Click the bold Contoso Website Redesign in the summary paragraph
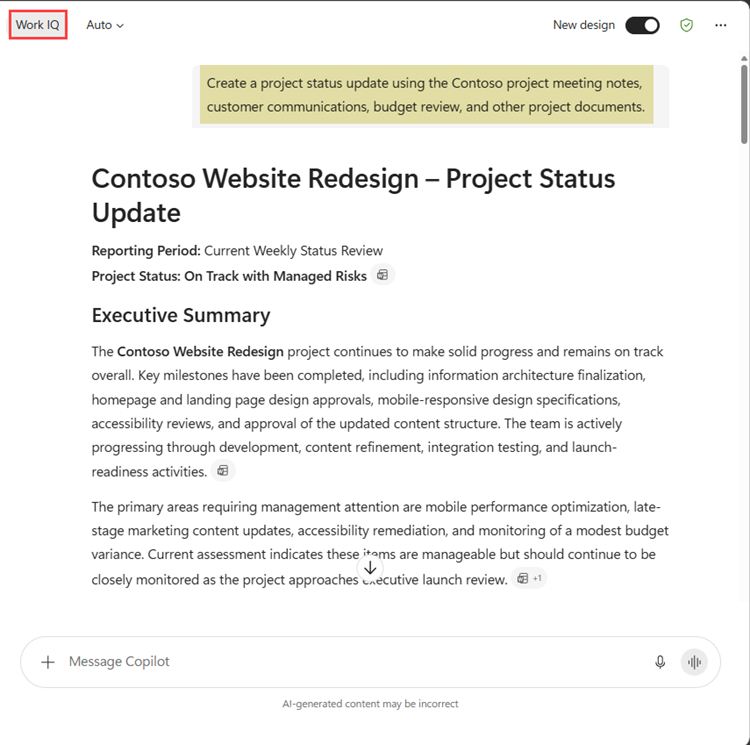 coord(200,351)
